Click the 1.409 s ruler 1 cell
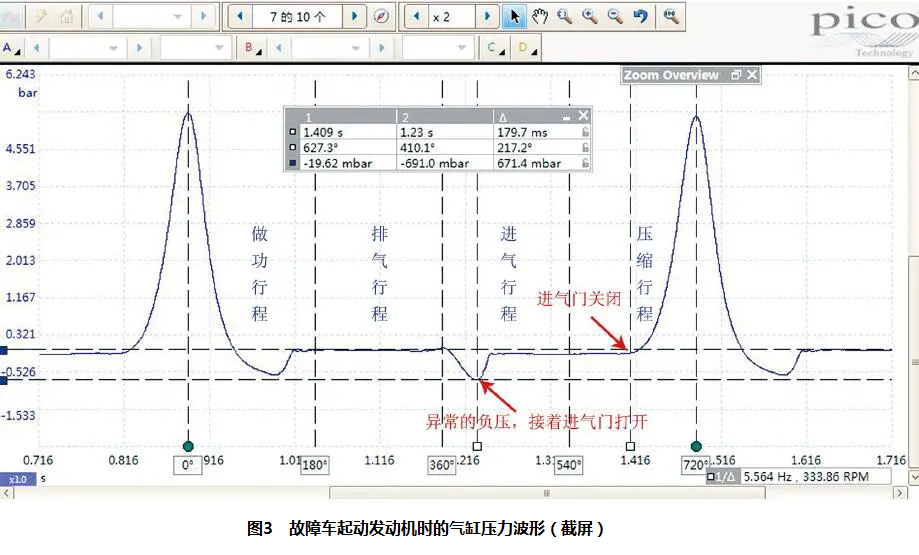Image resolution: width=919 pixels, height=555 pixels. point(348,132)
